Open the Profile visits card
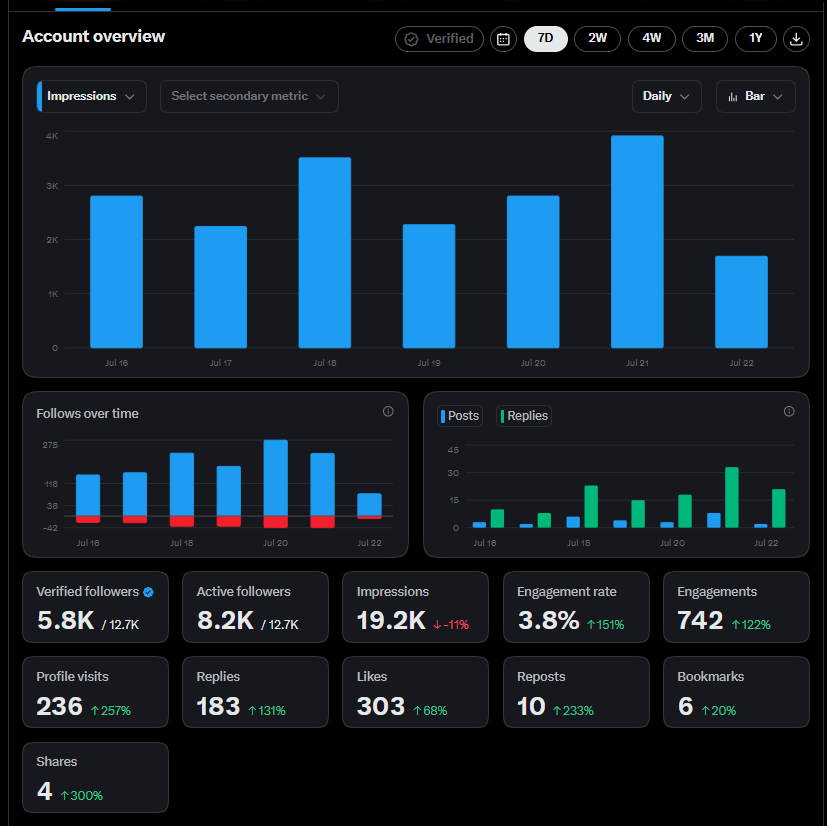This screenshot has height=826, width=827. click(x=95, y=692)
